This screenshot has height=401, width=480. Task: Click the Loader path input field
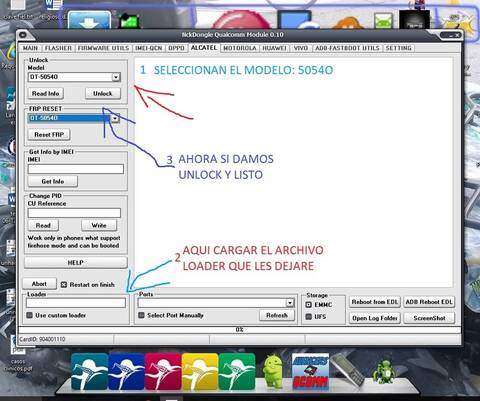click(76, 303)
